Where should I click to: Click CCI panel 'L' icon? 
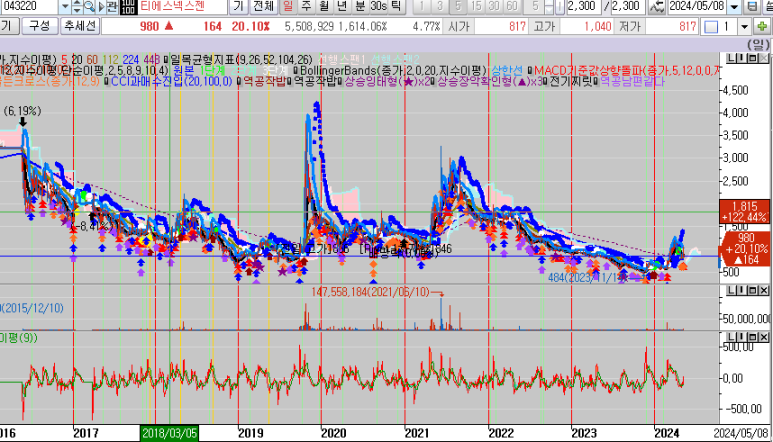[732, 337]
